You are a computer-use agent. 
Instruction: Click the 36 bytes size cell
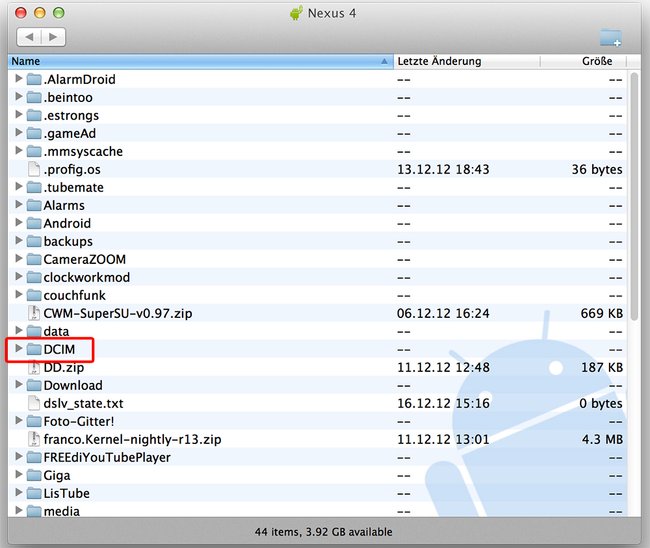[x=597, y=170]
